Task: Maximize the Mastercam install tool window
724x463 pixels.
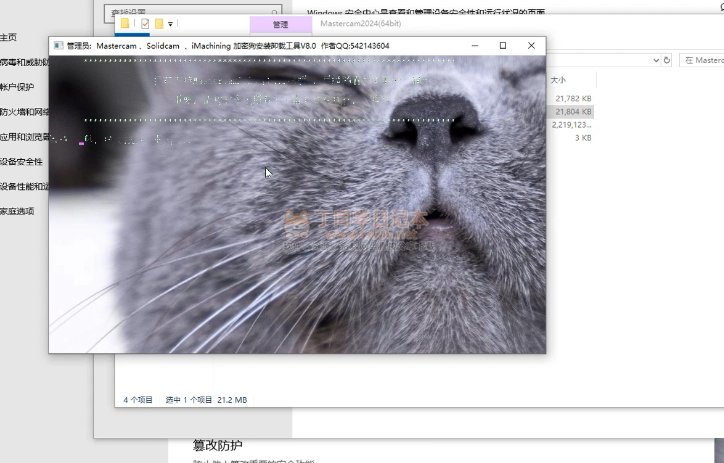Action: click(502, 46)
